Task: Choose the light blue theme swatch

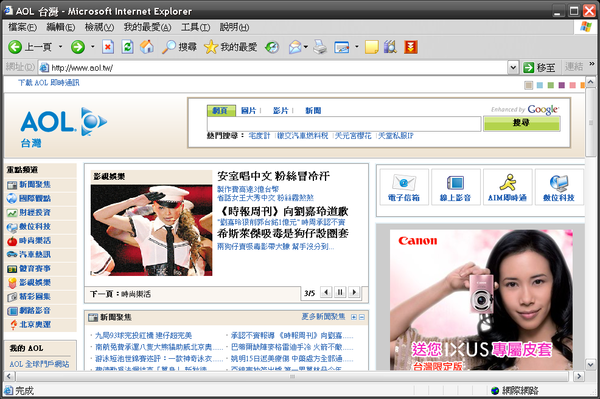Action: (x=540, y=85)
